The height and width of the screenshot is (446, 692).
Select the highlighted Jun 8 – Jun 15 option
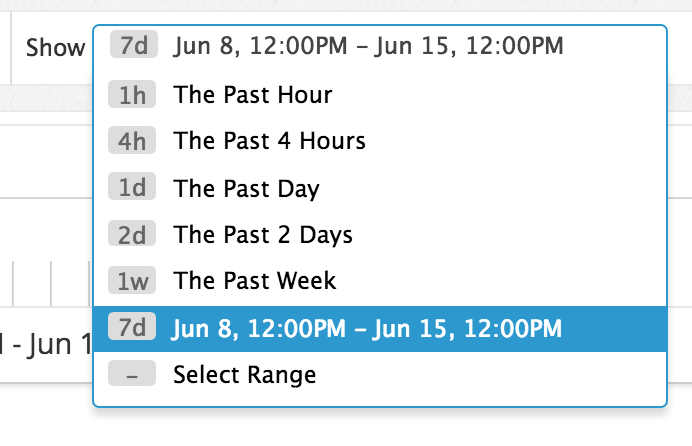(x=367, y=328)
